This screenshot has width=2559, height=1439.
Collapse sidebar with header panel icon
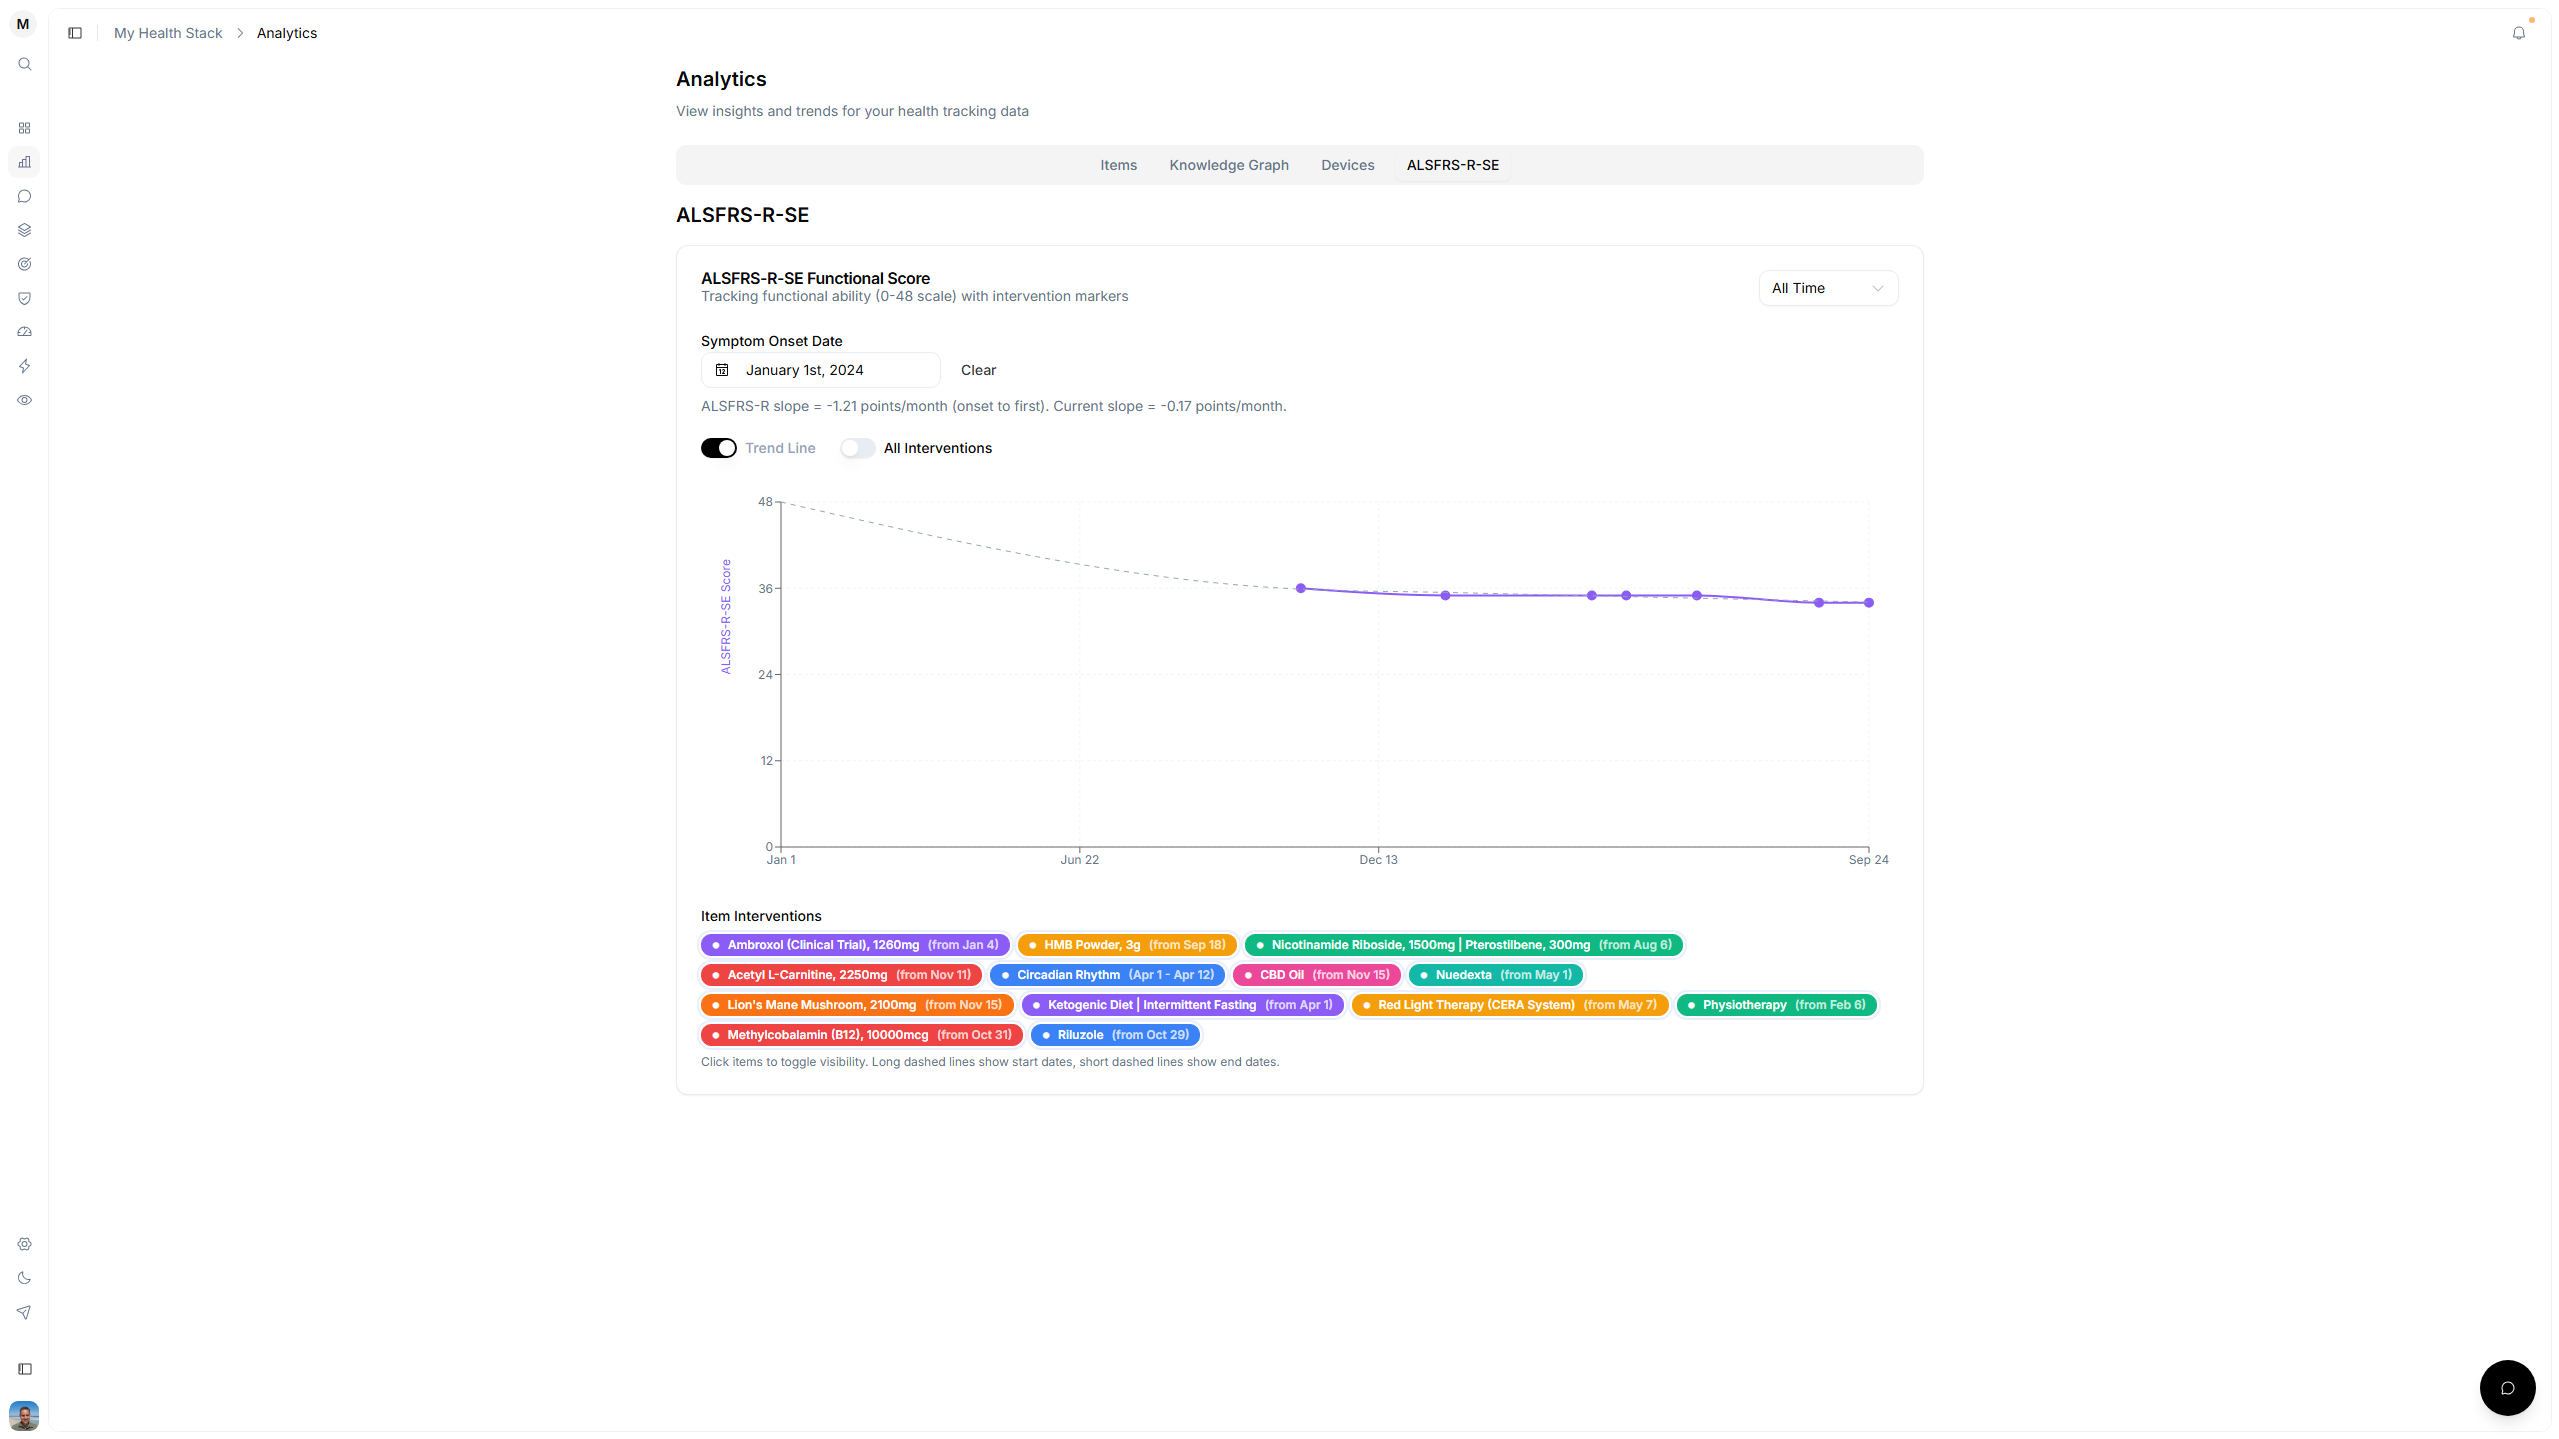coord(75,33)
